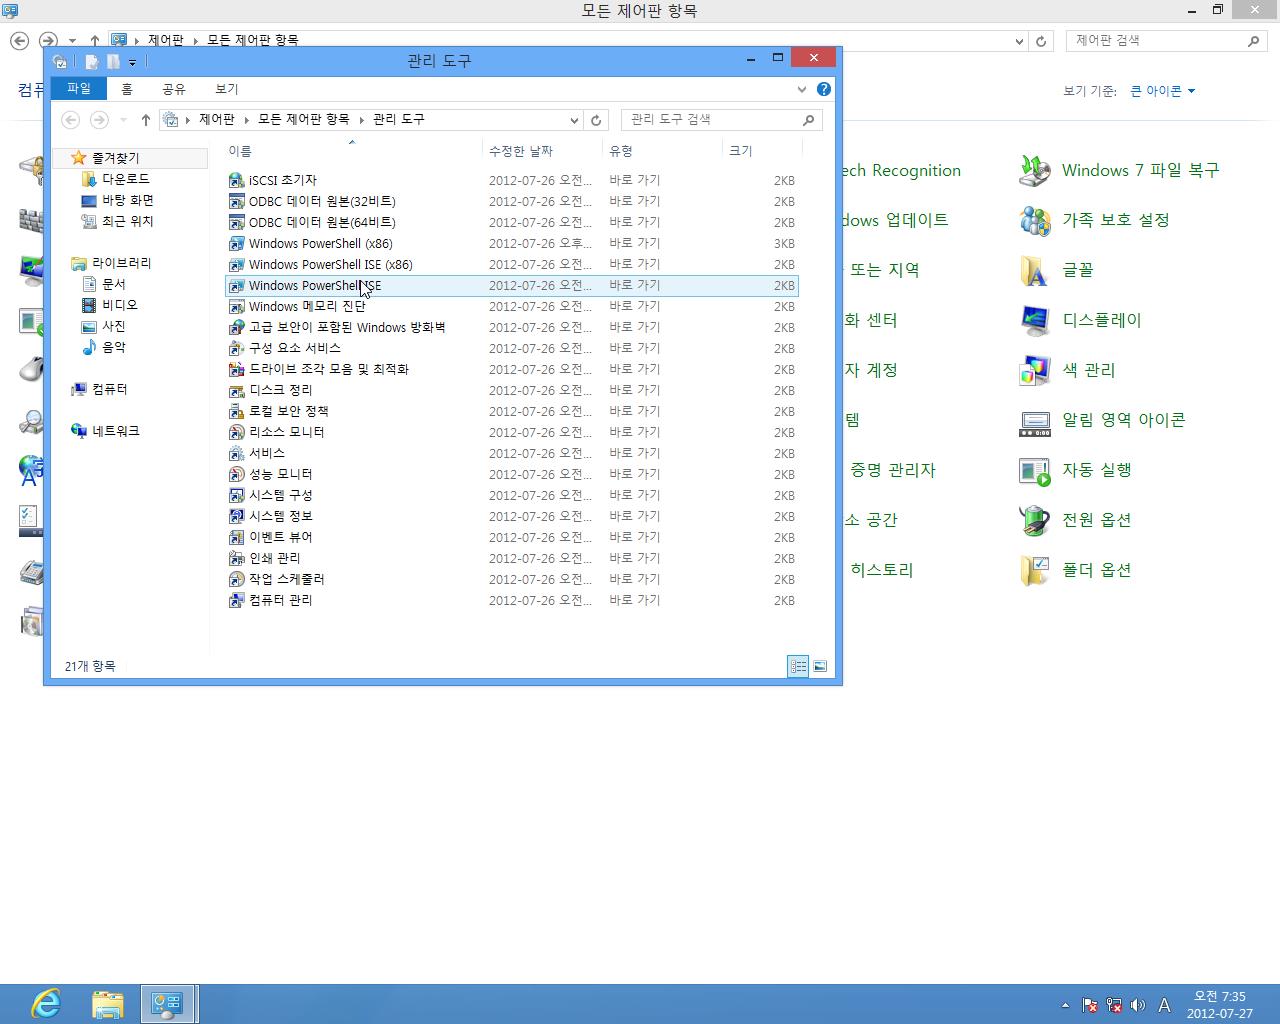Viewport: 1280px width, 1024px height.
Task: Open the 공유 ribbon tab
Action: 174,89
